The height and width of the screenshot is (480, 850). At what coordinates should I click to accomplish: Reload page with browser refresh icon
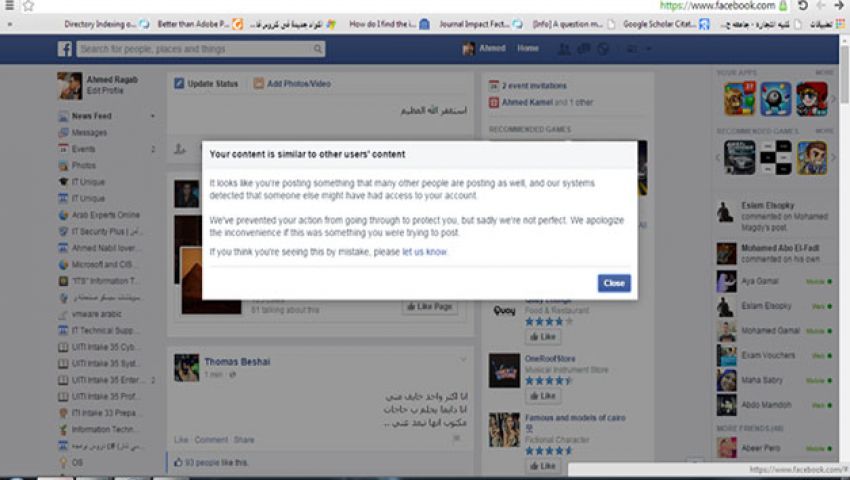(803, 6)
